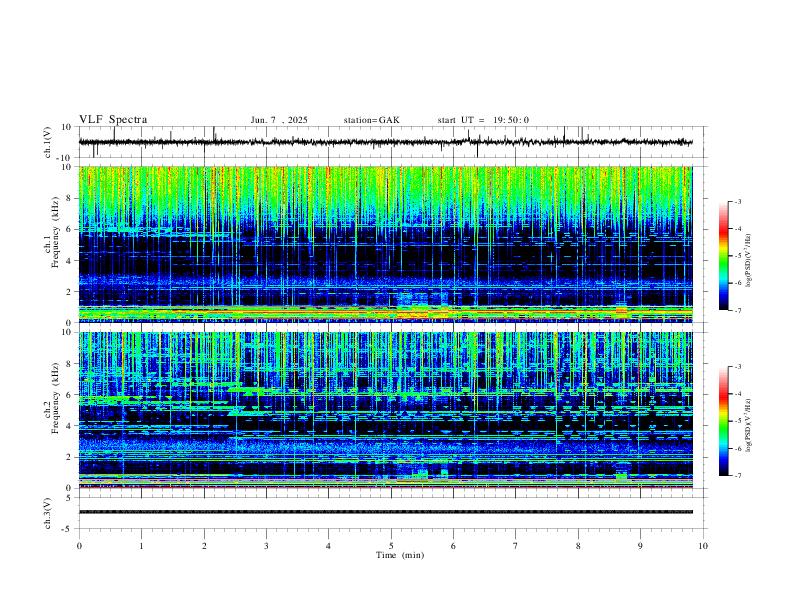Click the '-3' label on ch.1 color bar

pyautogui.click(x=737, y=201)
